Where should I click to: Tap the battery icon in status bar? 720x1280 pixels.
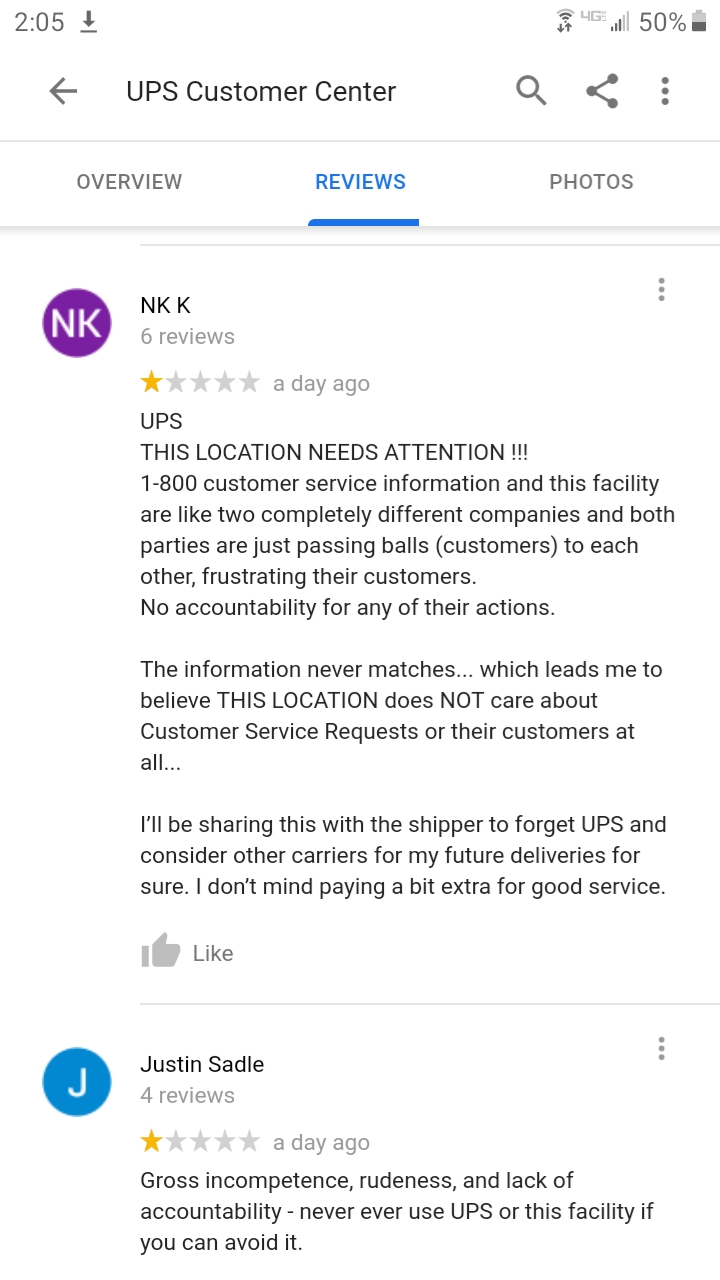point(698,22)
